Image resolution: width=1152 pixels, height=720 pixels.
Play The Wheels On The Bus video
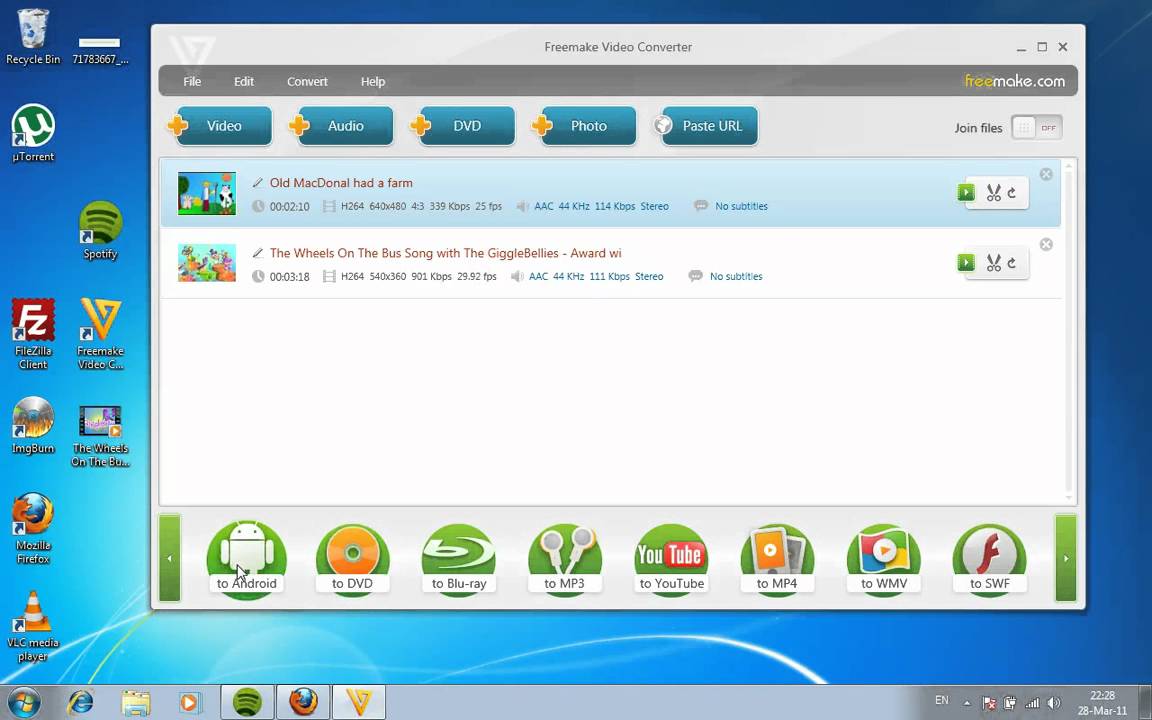pyautogui.click(x=966, y=262)
